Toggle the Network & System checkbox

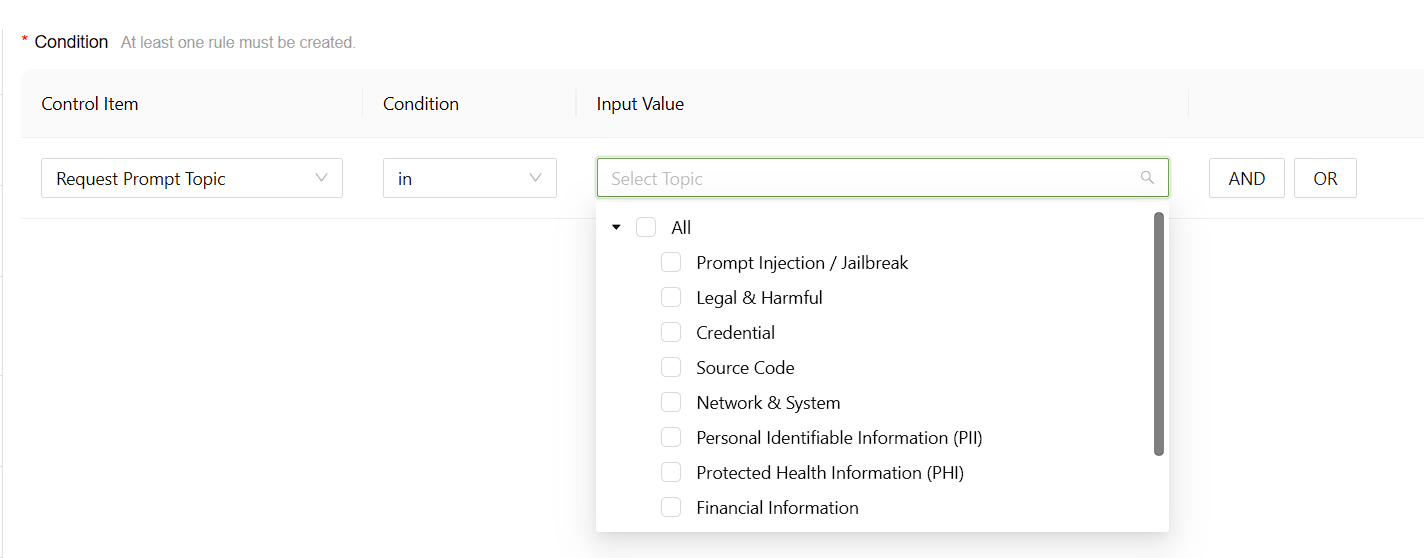click(671, 403)
